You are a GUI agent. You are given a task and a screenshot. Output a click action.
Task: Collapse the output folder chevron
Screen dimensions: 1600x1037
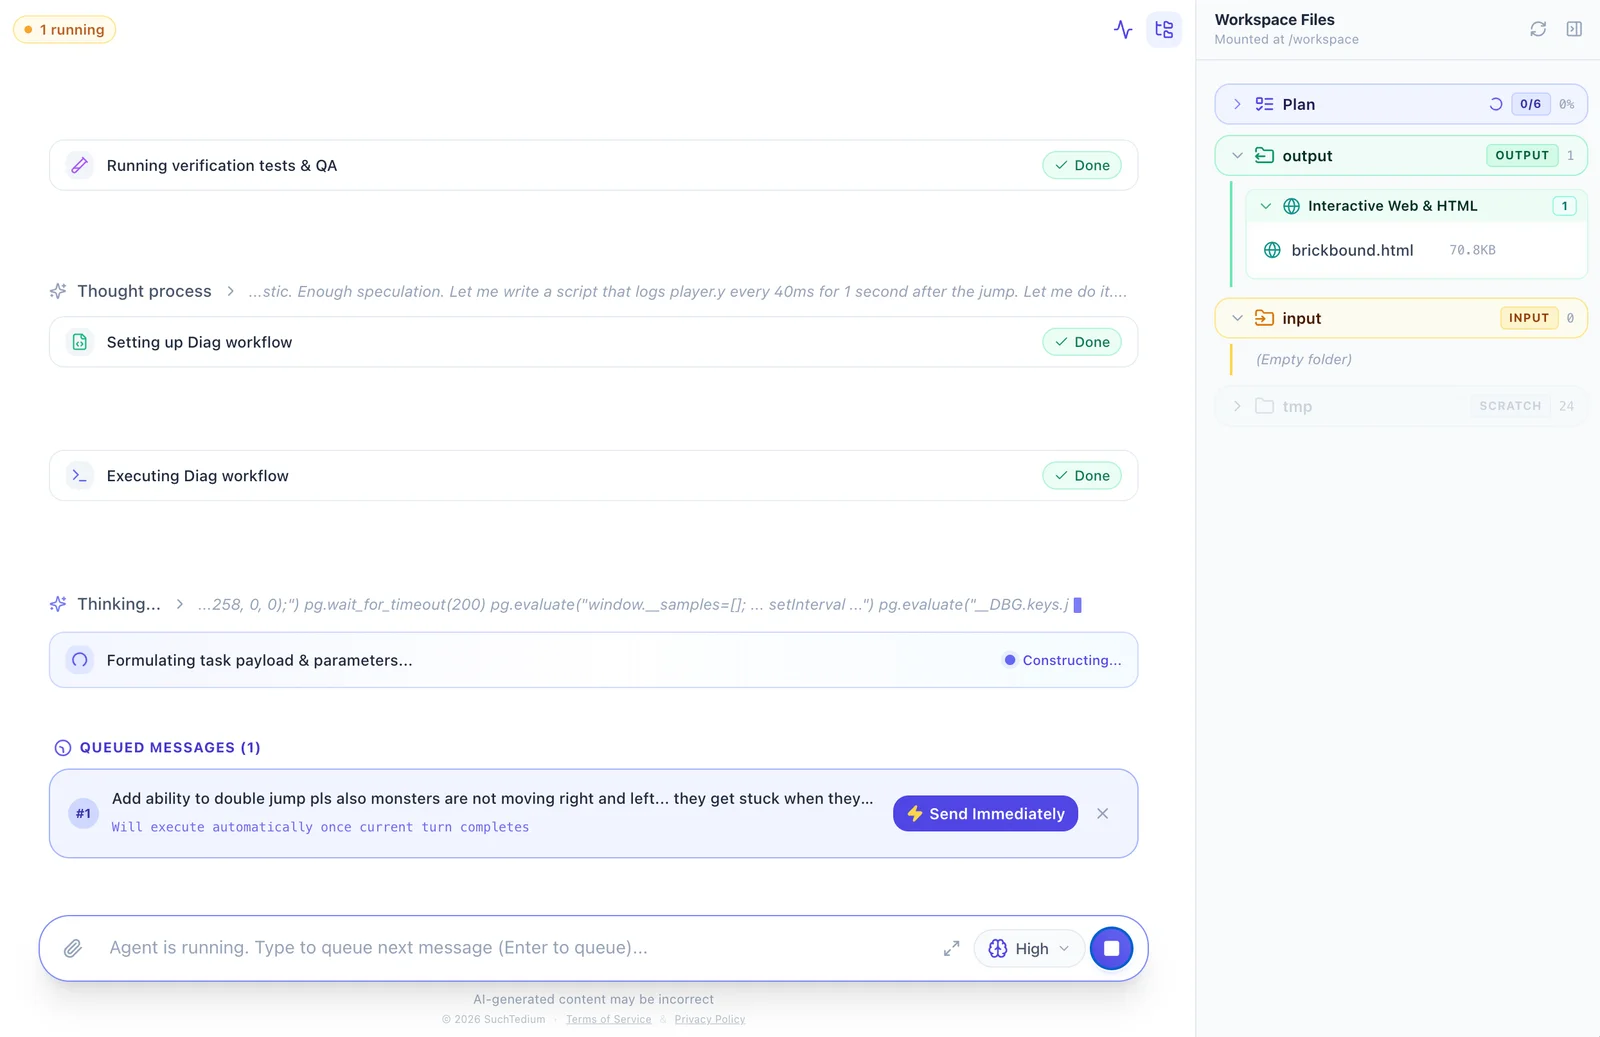(1237, 156)
